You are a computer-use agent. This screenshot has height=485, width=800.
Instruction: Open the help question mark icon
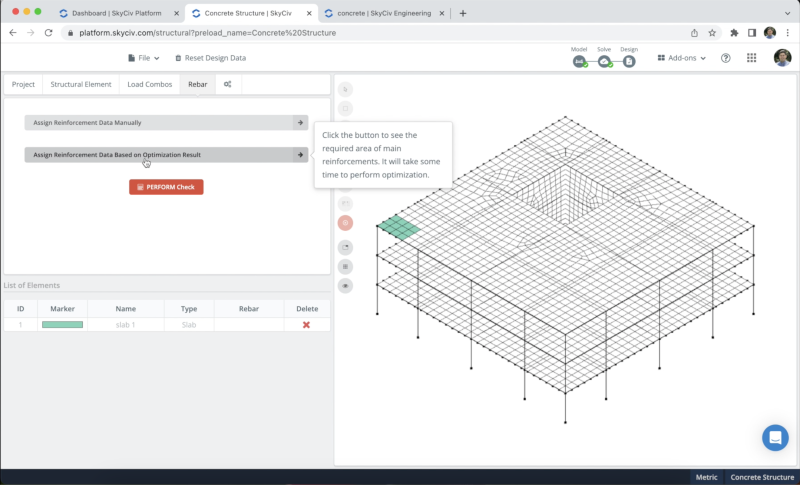726,58
